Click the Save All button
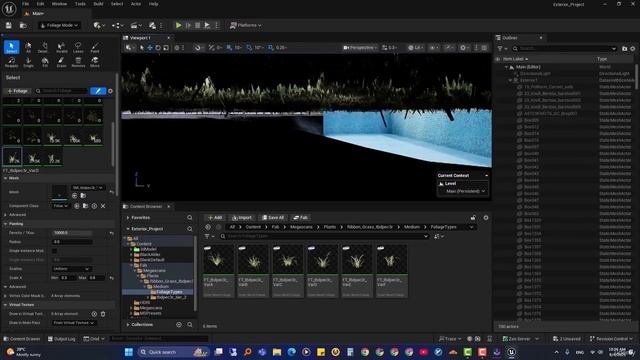Image resolution: width=640 pixels, height=360 pixels. click(x=273, y=218)
